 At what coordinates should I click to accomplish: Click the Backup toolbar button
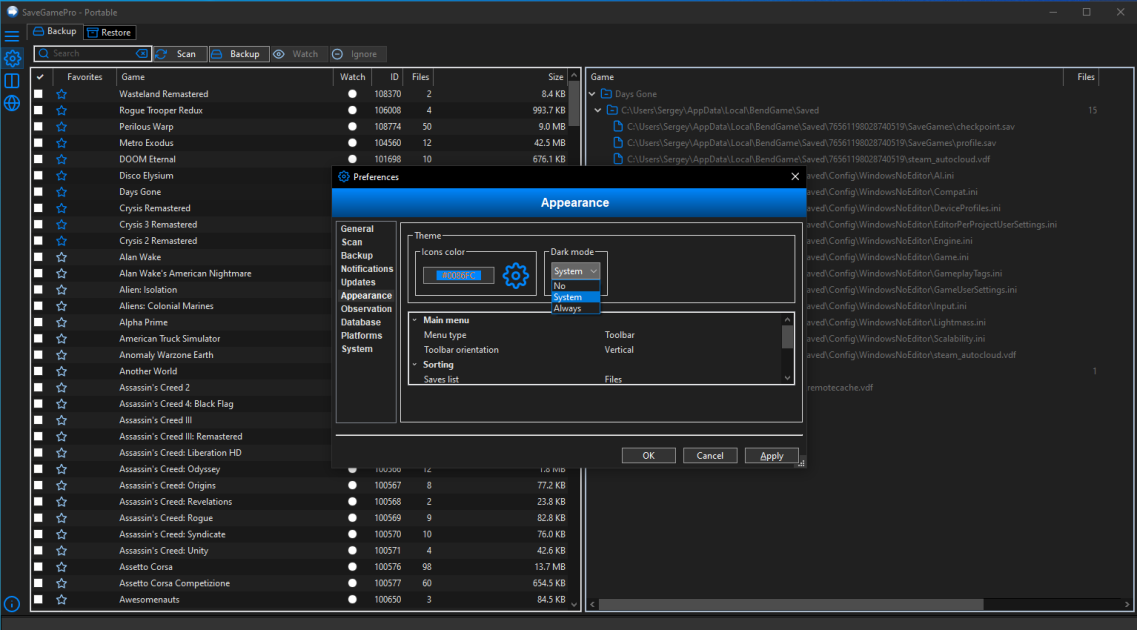click(x=238, y=54)
